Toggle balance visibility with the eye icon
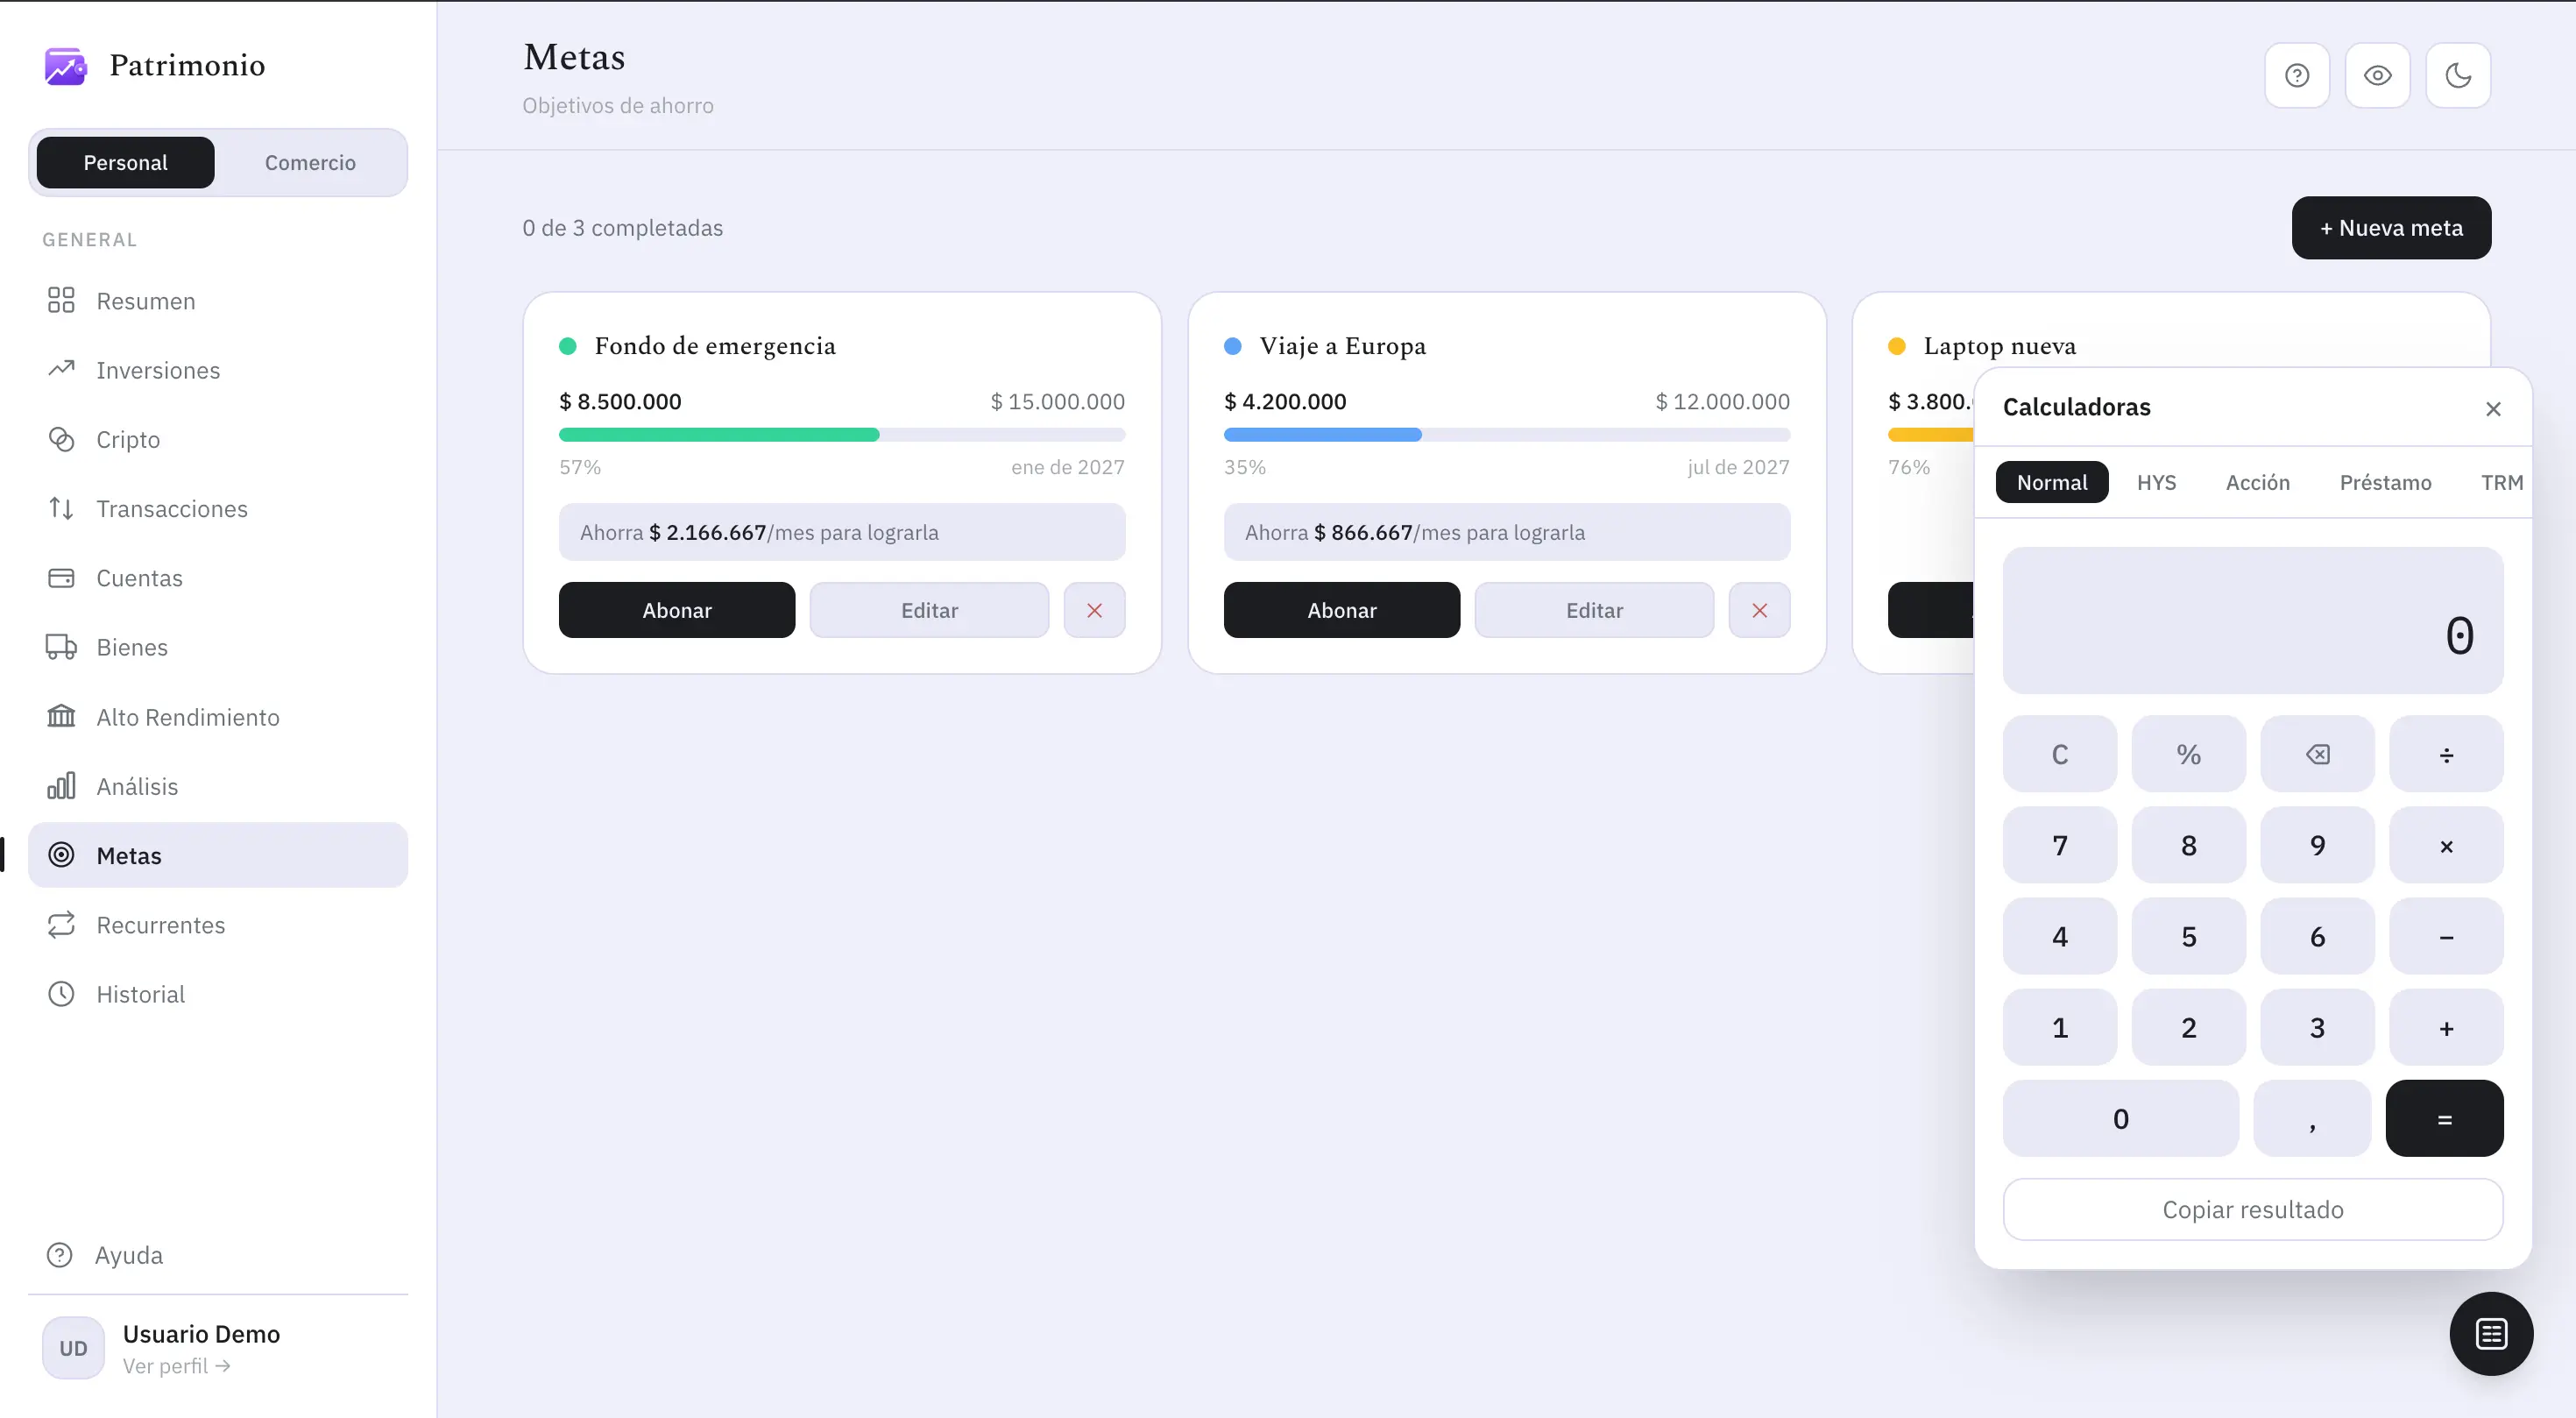Viewport: 2576px width, 1418px height. point(2378,75)
